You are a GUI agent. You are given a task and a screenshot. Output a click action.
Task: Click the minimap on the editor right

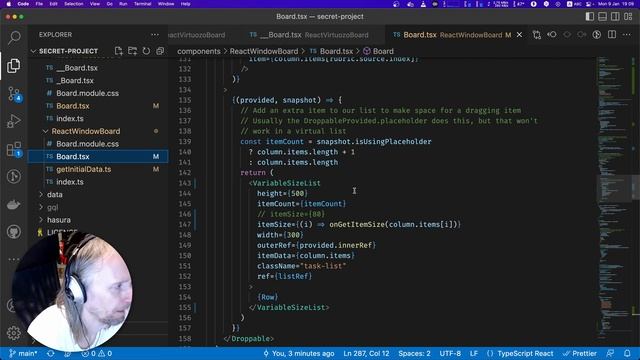615,200
